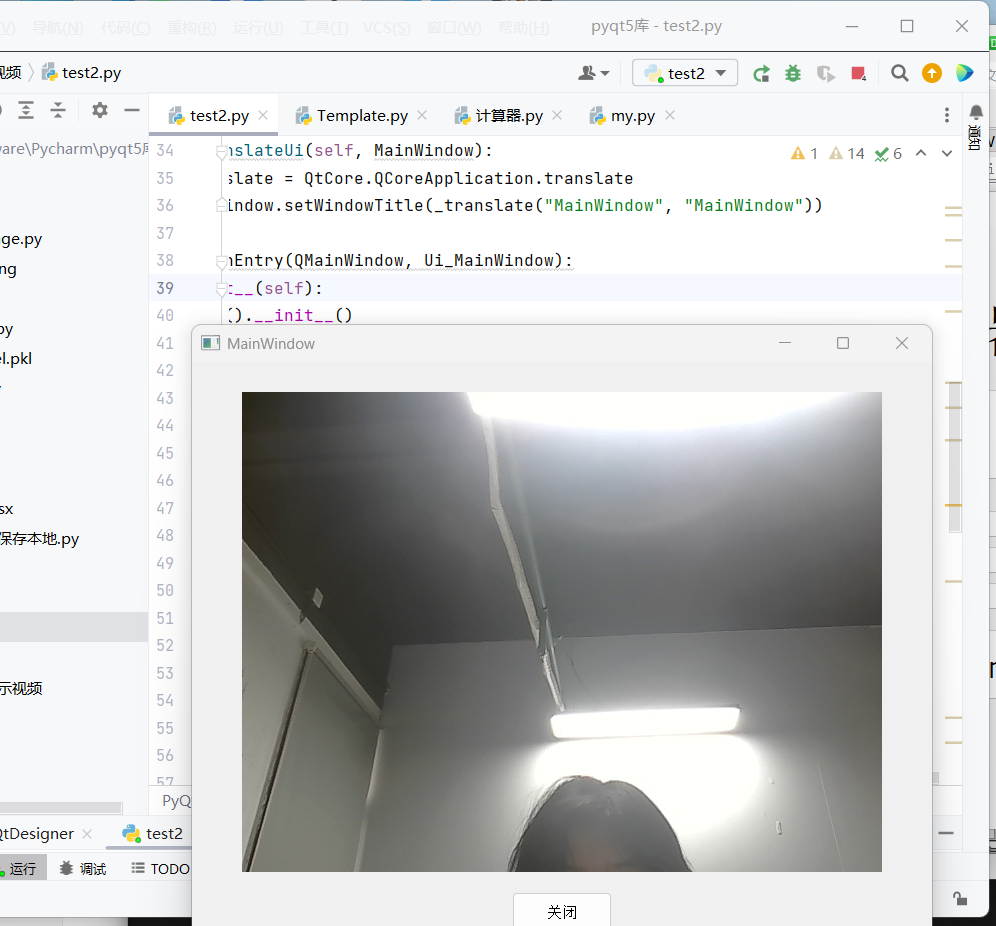Switch to the Template.py editor tab
The image size is (996, 926).
click(x=362, y=116)
